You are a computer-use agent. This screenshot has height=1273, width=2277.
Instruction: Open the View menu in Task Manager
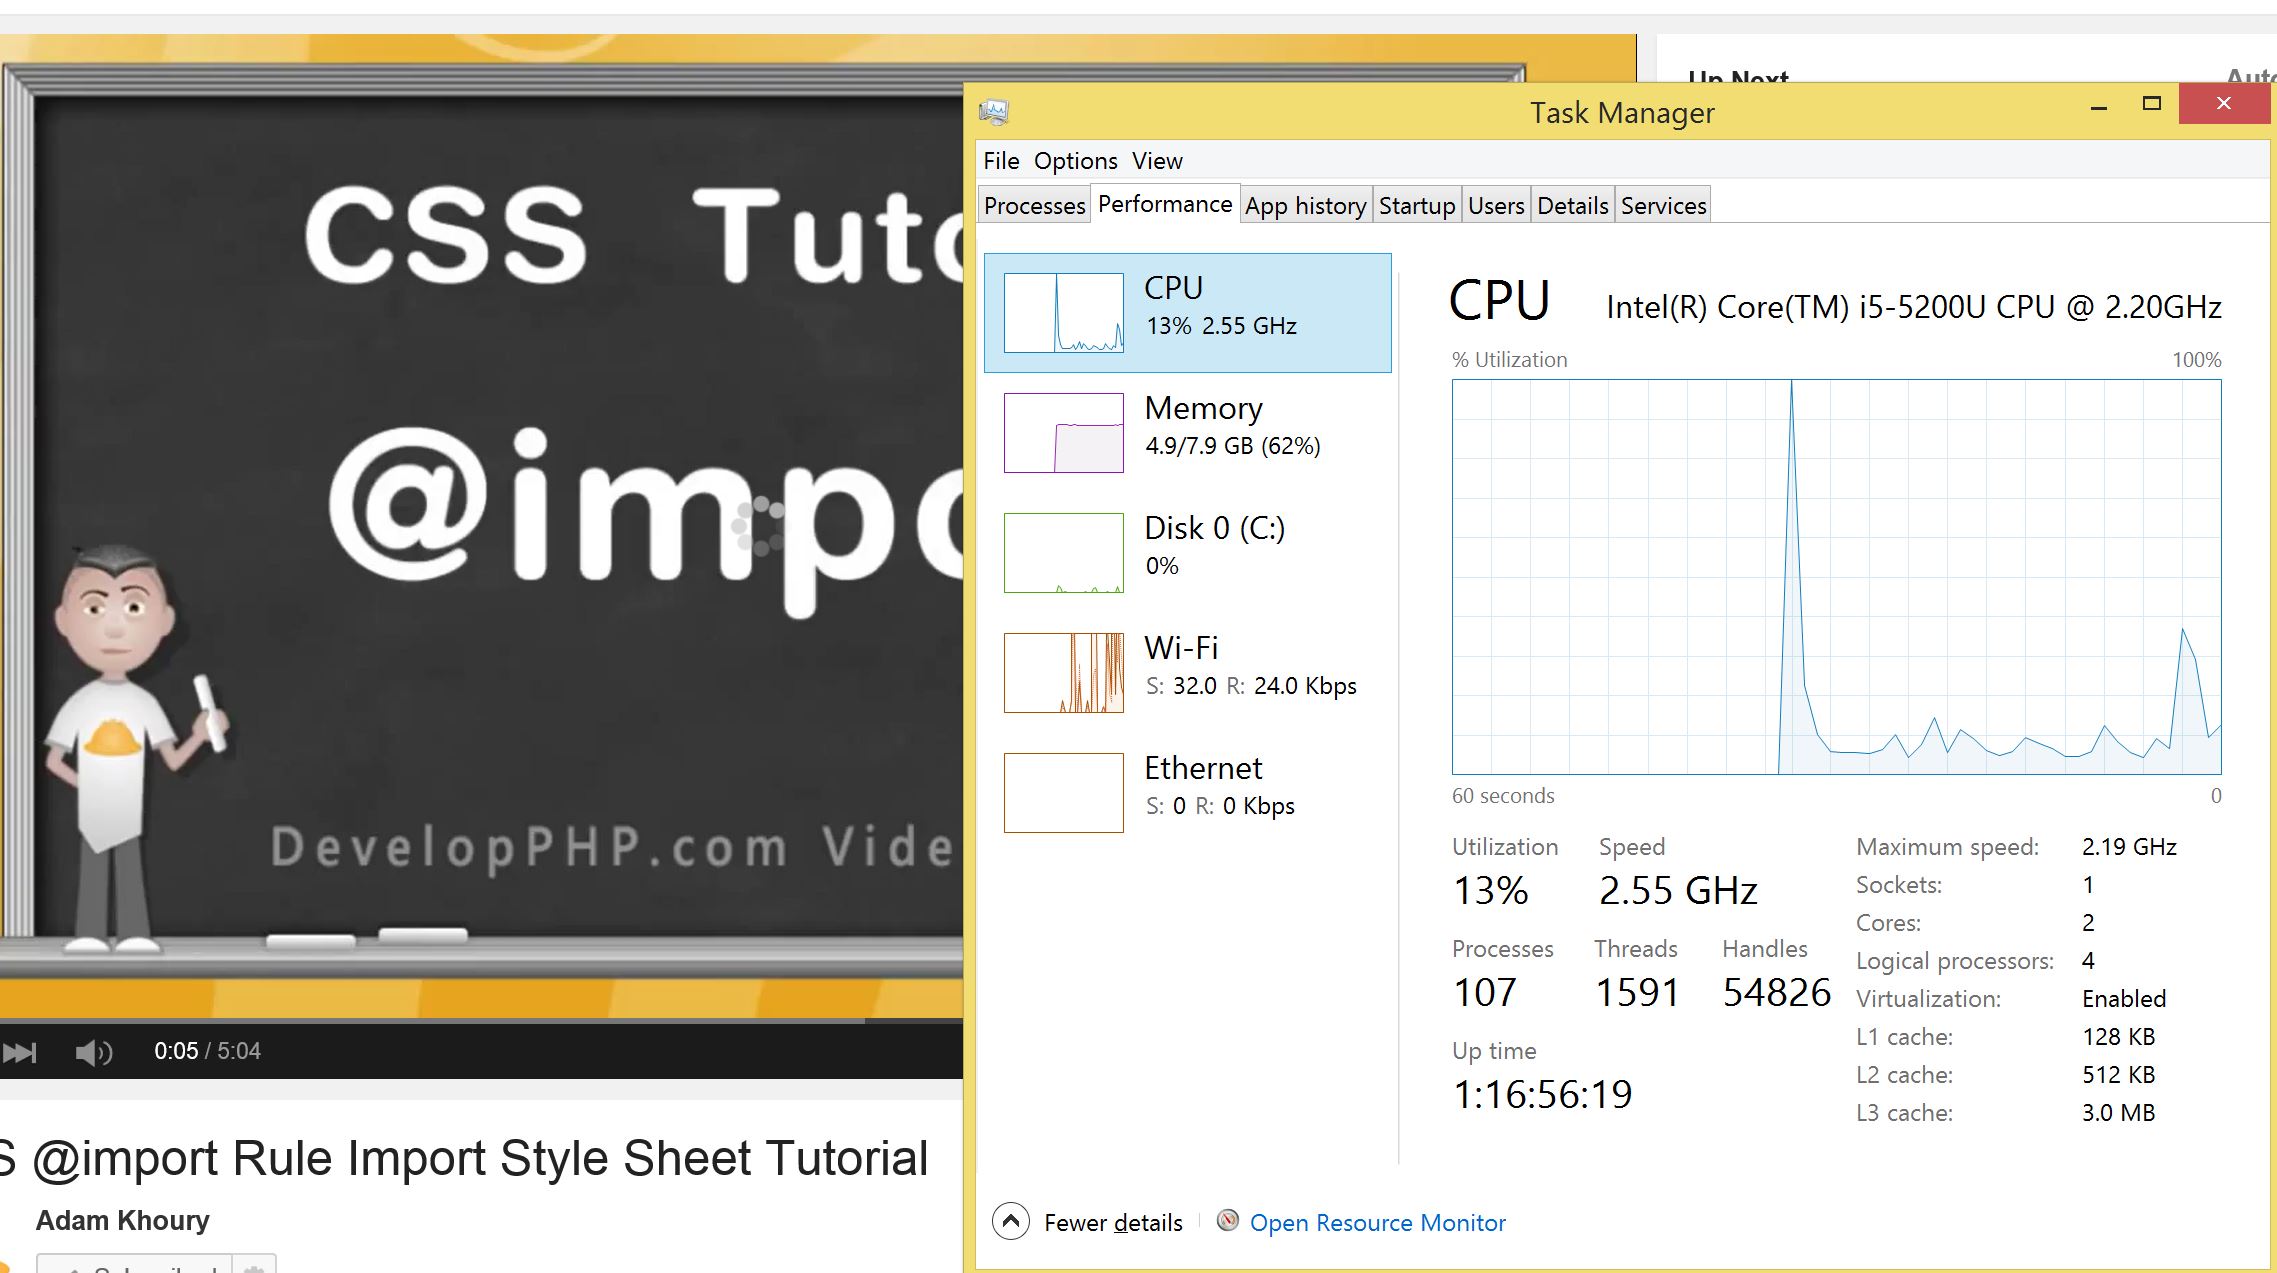[1157, 161]
